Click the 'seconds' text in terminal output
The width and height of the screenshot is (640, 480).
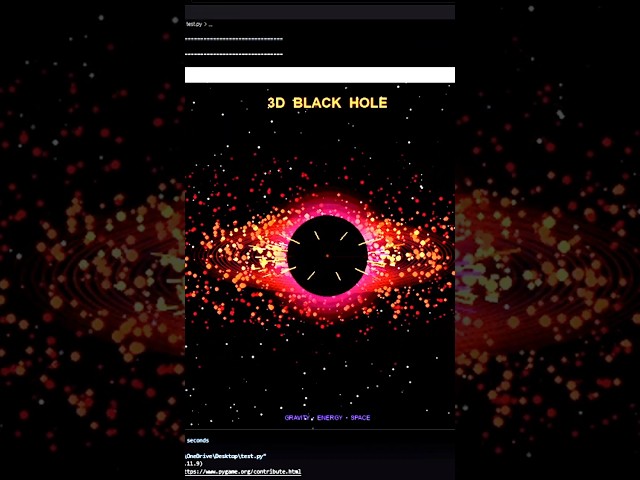(x=198, y=440)
